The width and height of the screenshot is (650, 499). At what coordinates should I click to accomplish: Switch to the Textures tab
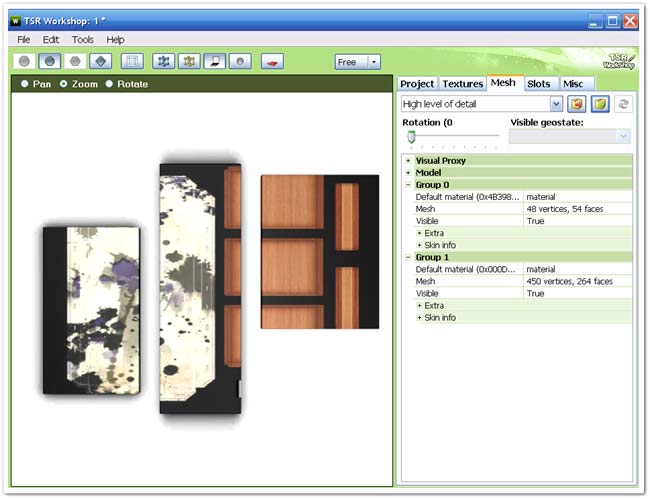tap(463, 84)
